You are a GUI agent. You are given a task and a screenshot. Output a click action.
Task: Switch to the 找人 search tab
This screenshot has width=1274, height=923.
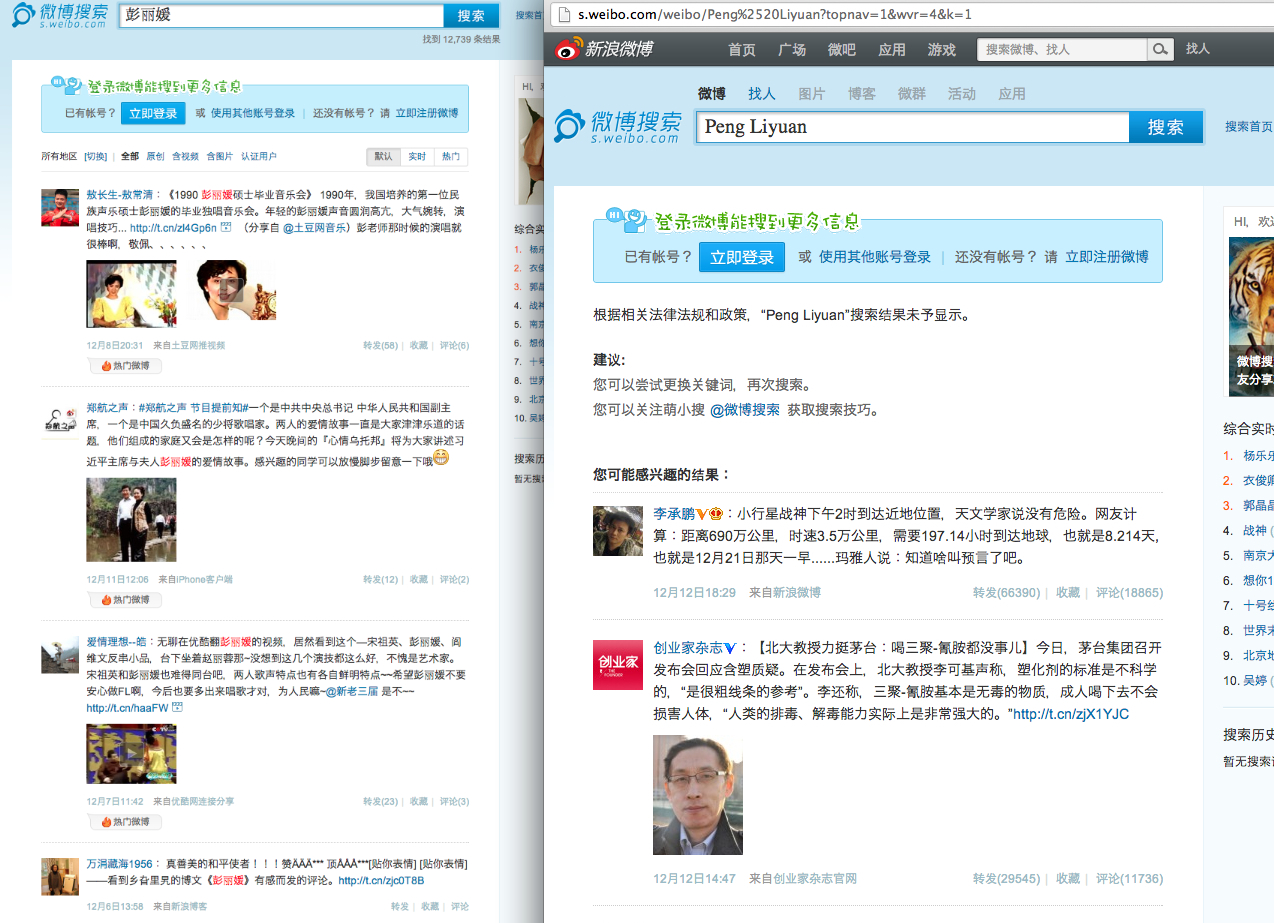(762, 93)
